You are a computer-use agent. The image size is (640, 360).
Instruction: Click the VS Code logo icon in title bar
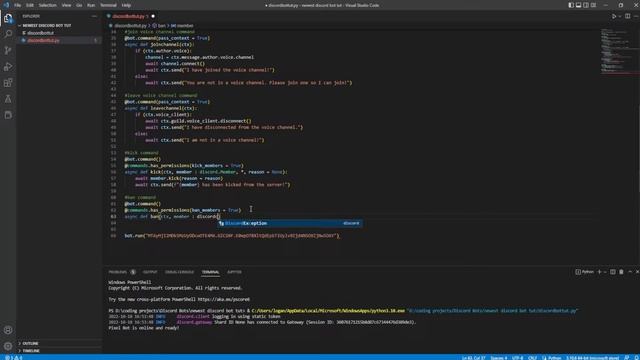6,5
